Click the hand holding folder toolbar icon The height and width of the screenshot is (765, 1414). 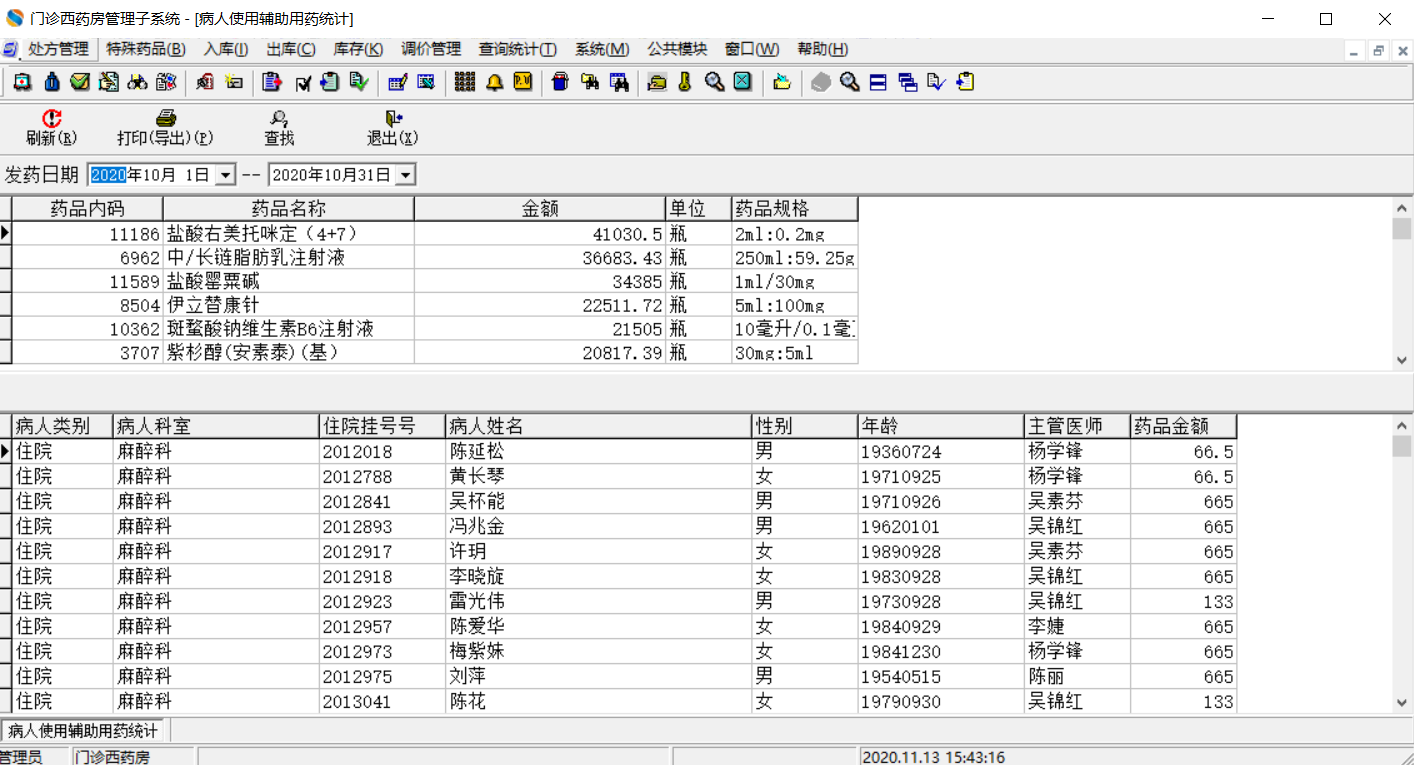656,82
